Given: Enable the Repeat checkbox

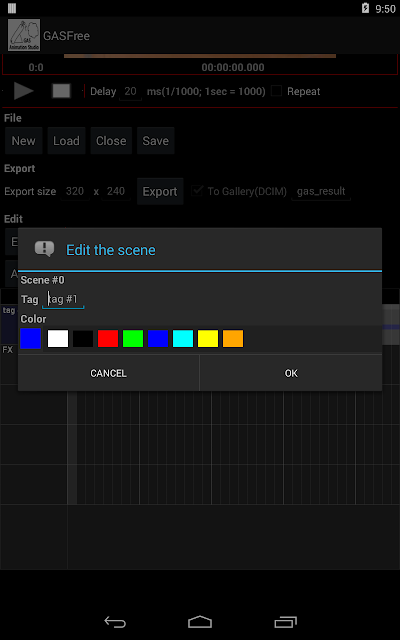Looking at the screenshot, I should click(x=277, y=91).
